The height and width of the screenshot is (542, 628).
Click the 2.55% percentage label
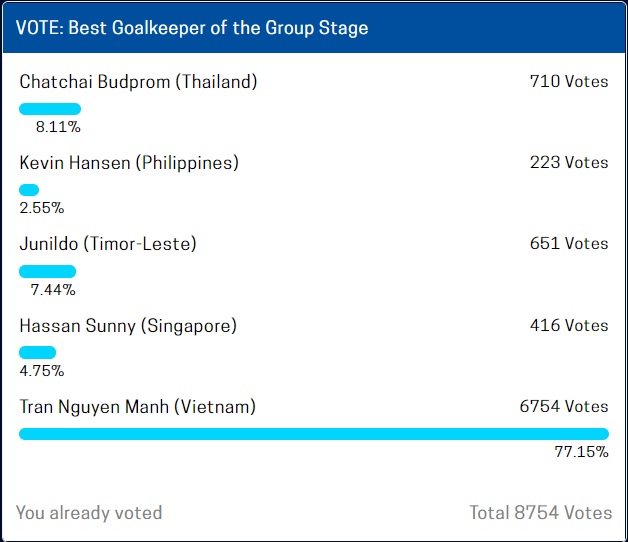[x=42, y=208]
